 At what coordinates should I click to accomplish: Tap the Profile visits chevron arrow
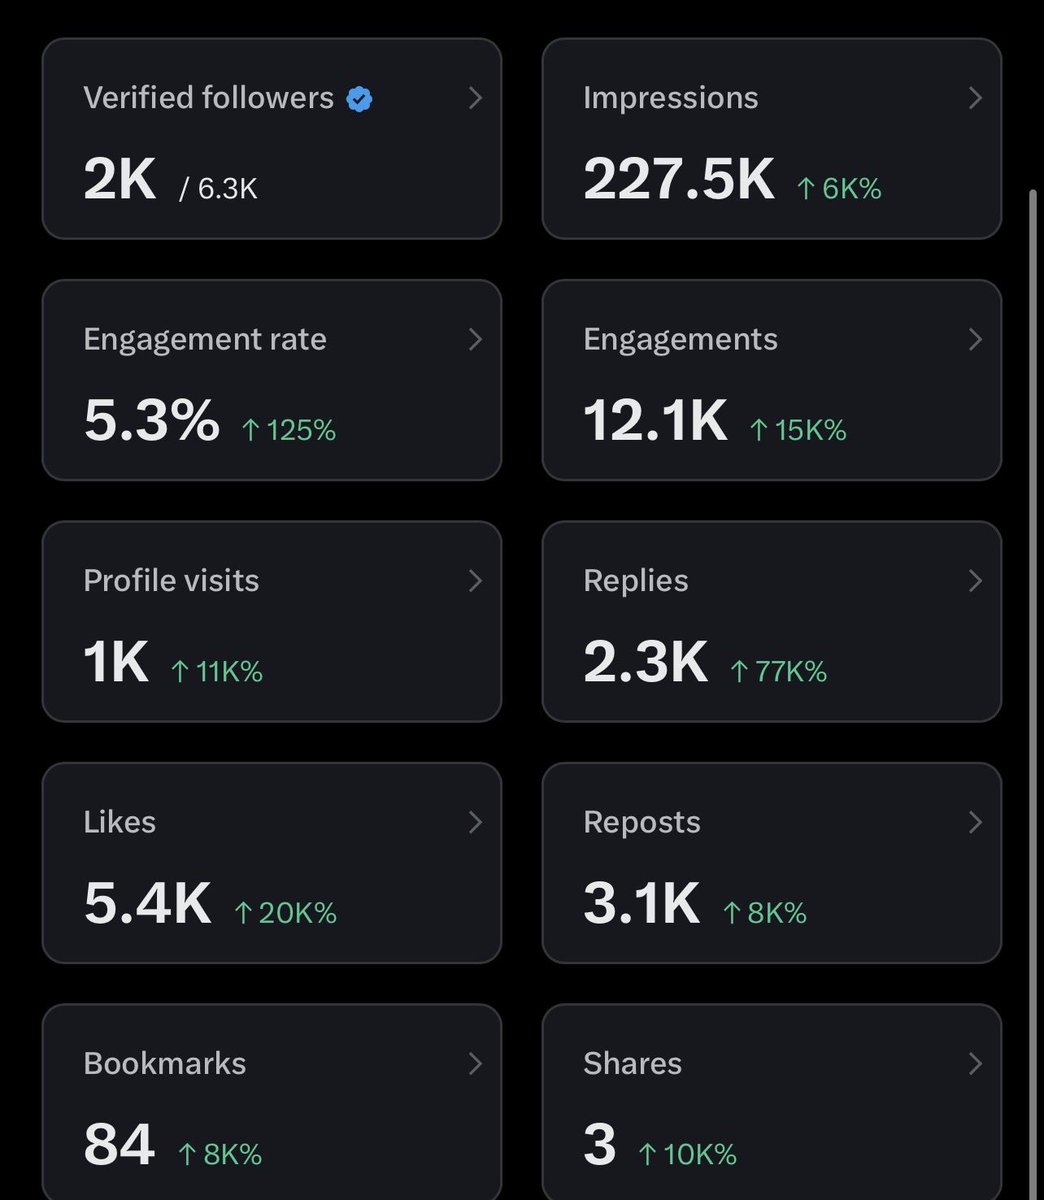click(475, 581)
